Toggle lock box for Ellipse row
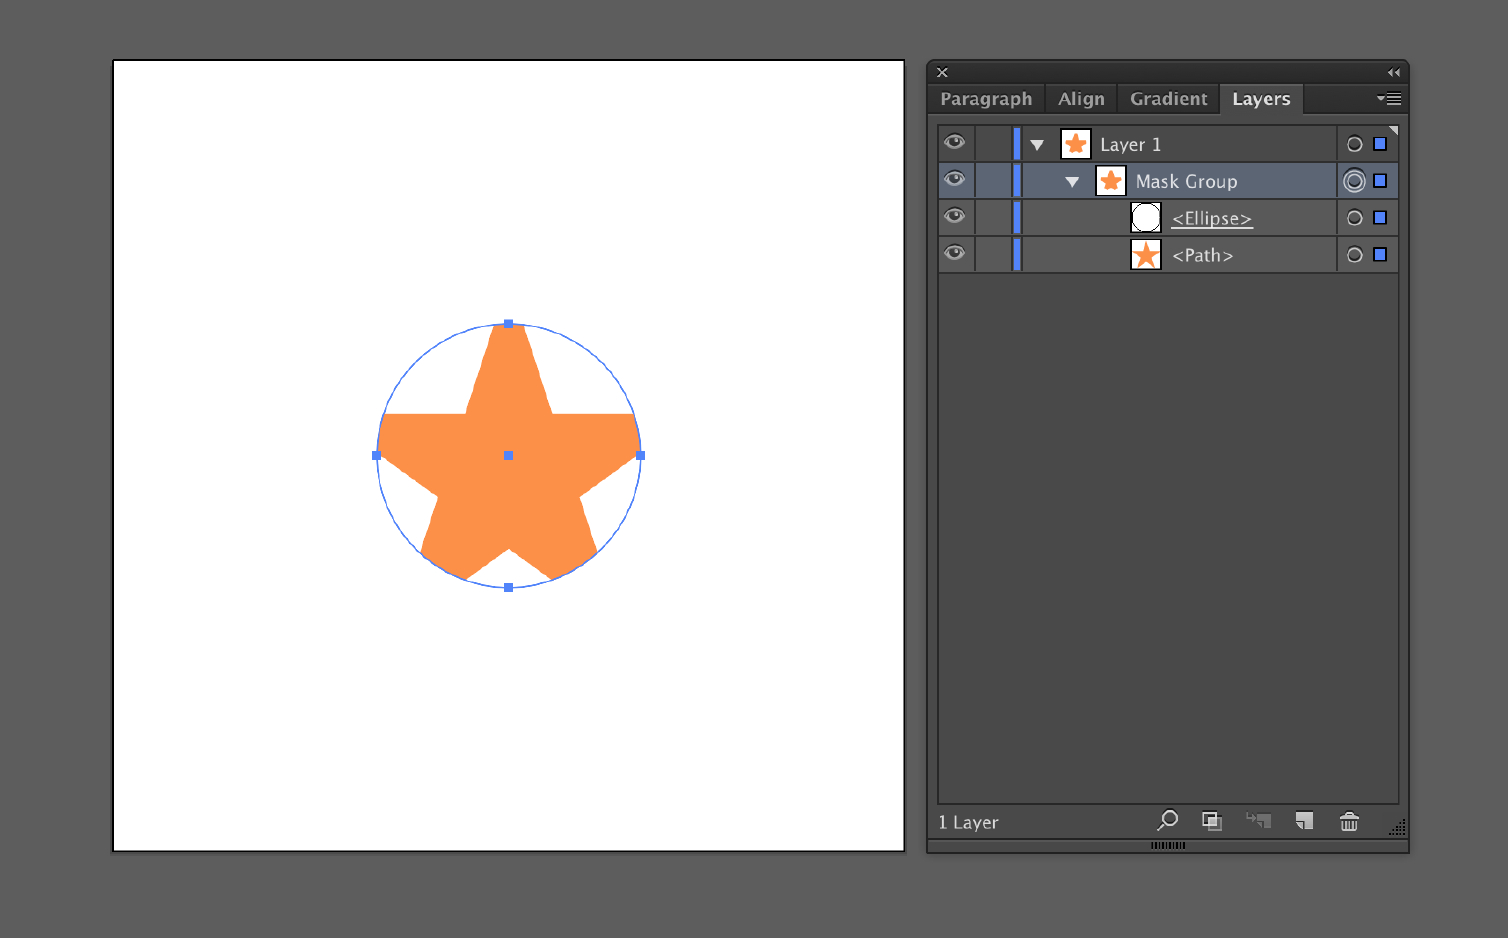Image resolution: width=1508 pixels, height=938 pixels. [x=993, y=218]
